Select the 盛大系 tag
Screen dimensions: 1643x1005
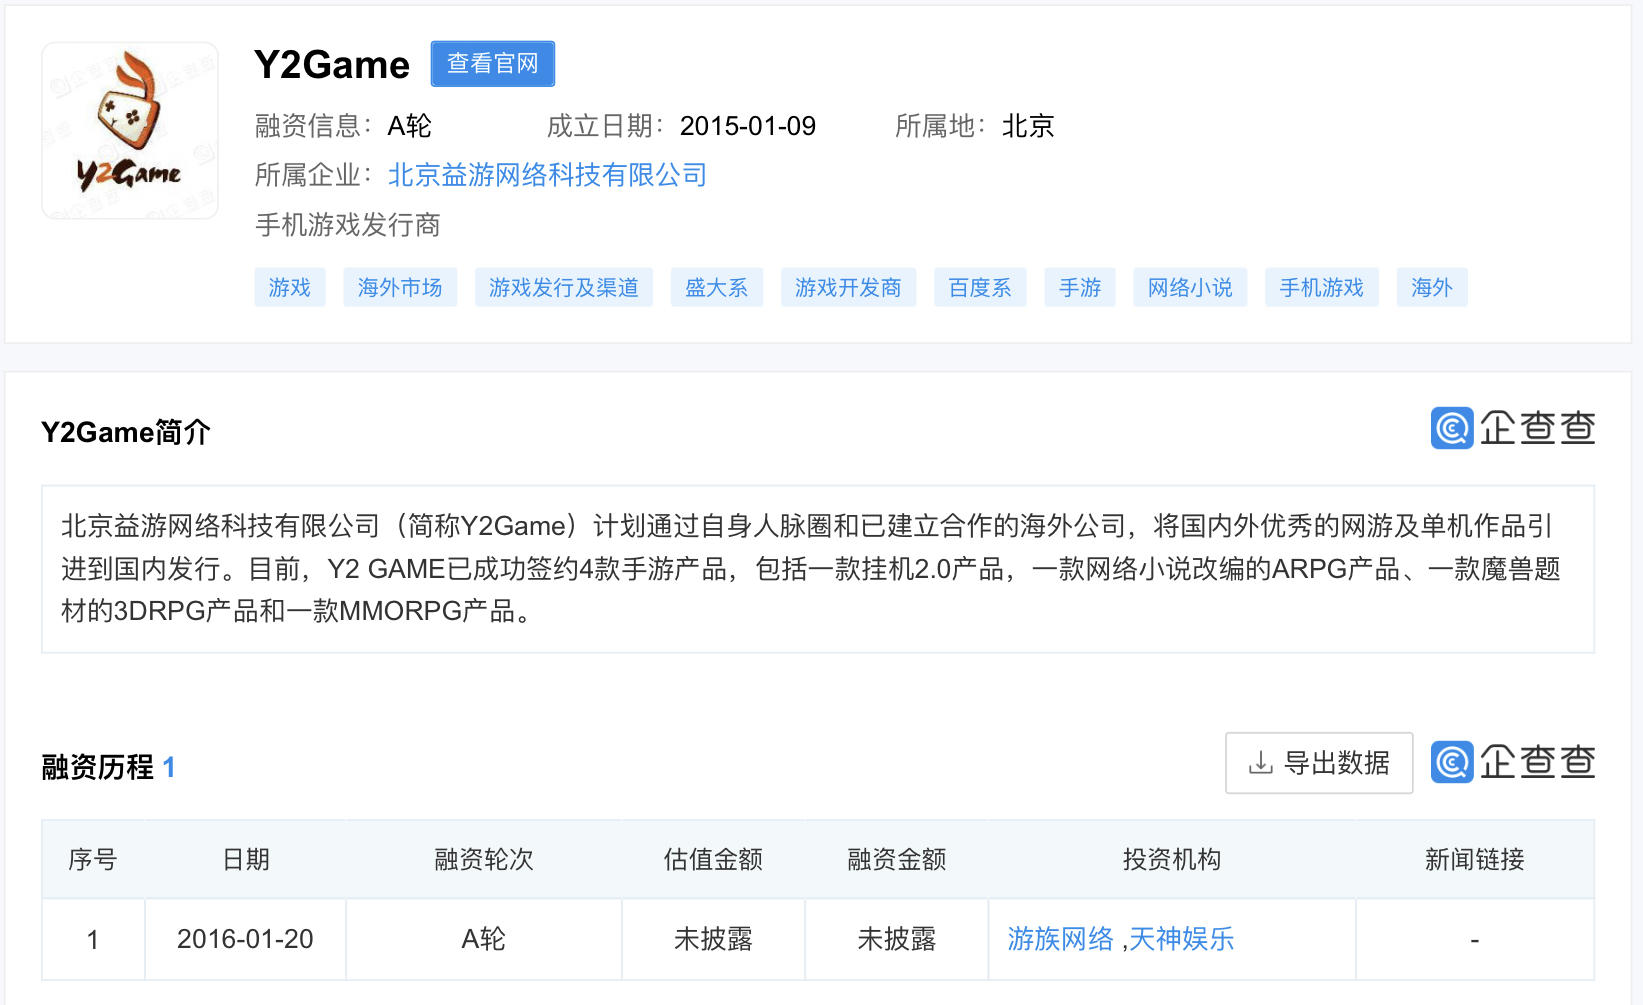pyautogui.click(x=717, y=288)
